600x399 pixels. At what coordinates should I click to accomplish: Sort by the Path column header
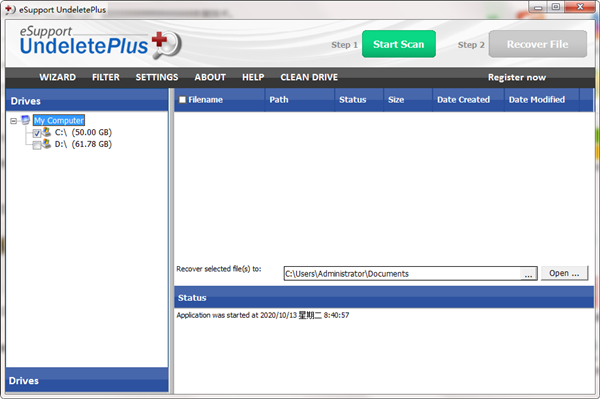click(299, 100)
